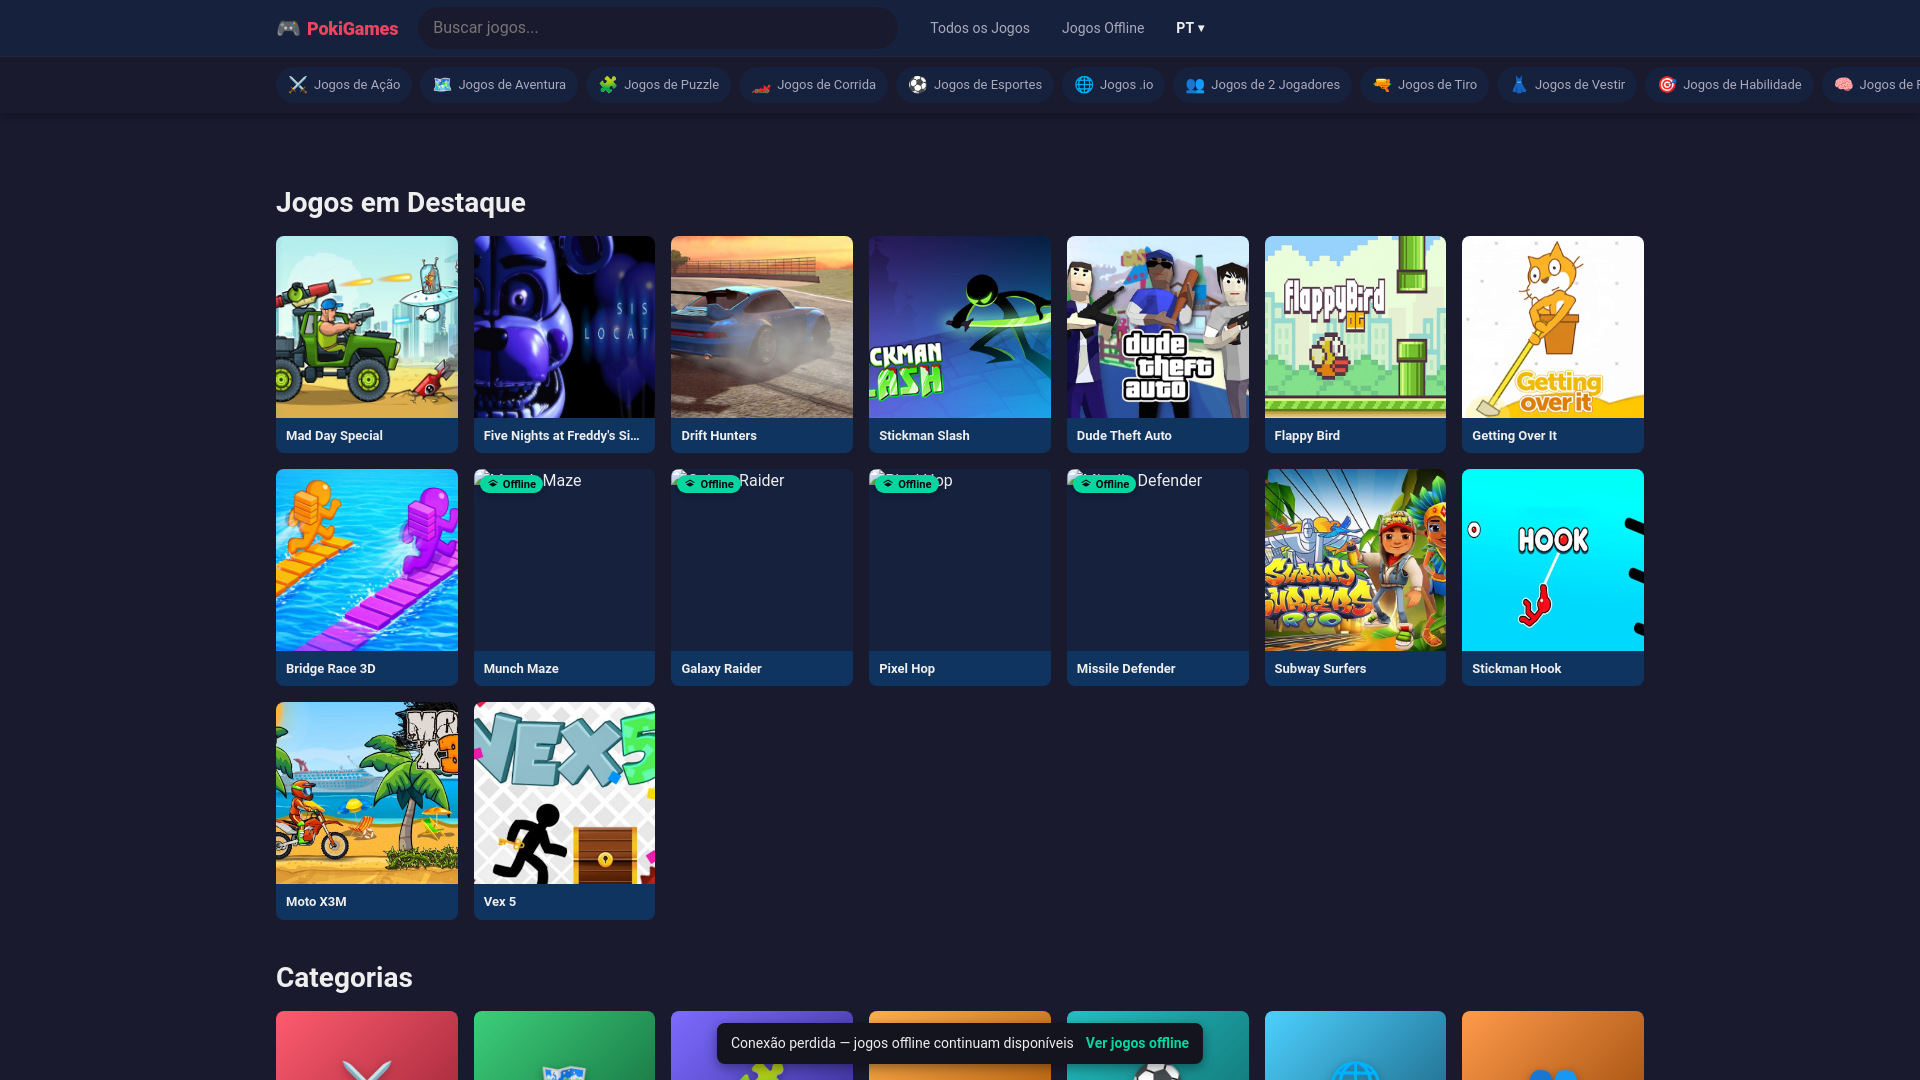
Task: Open the blue globe category card
Action: tap(1355, 1045)
